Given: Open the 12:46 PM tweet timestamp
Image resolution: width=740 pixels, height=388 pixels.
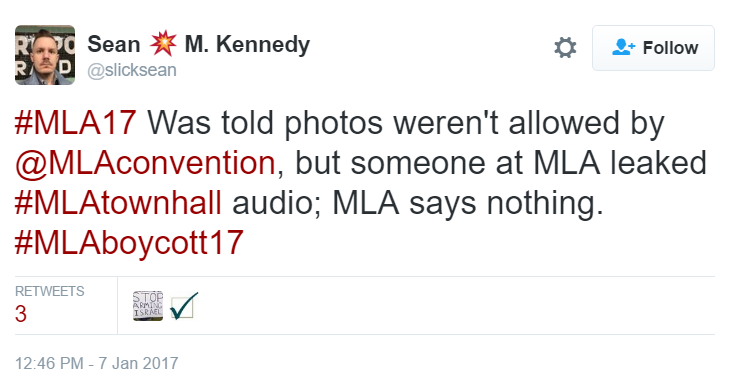Looking at the screenshot, I should (49, 363).
